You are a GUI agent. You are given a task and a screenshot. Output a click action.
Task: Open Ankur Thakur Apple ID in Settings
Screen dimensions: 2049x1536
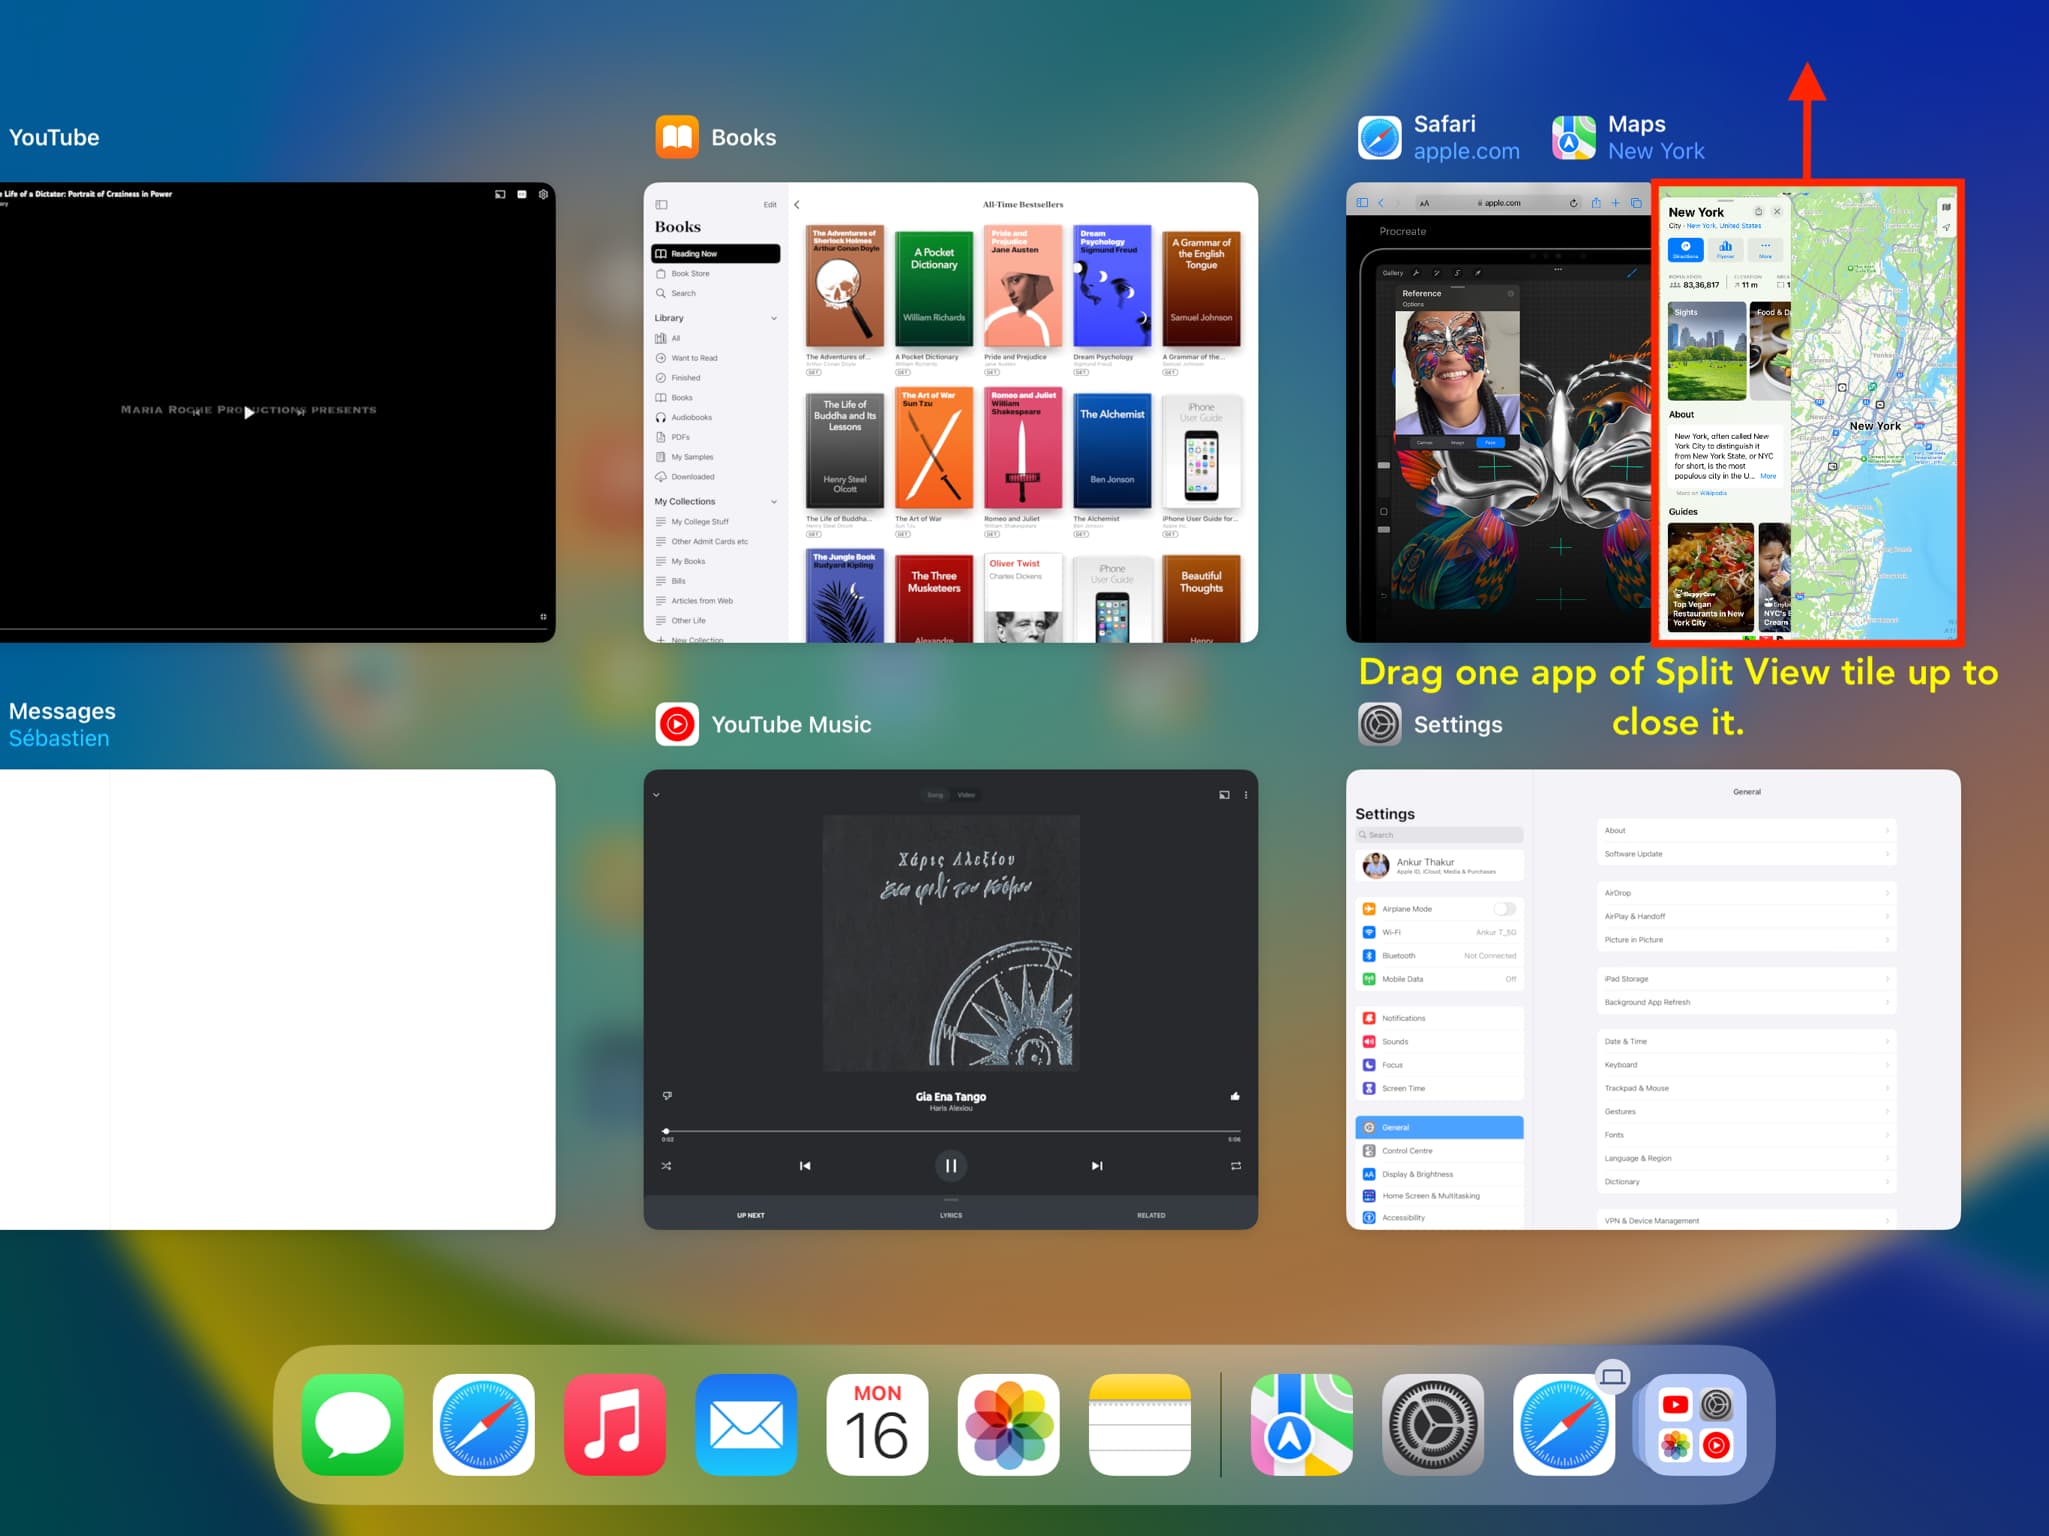click(x=1439, y=866)
